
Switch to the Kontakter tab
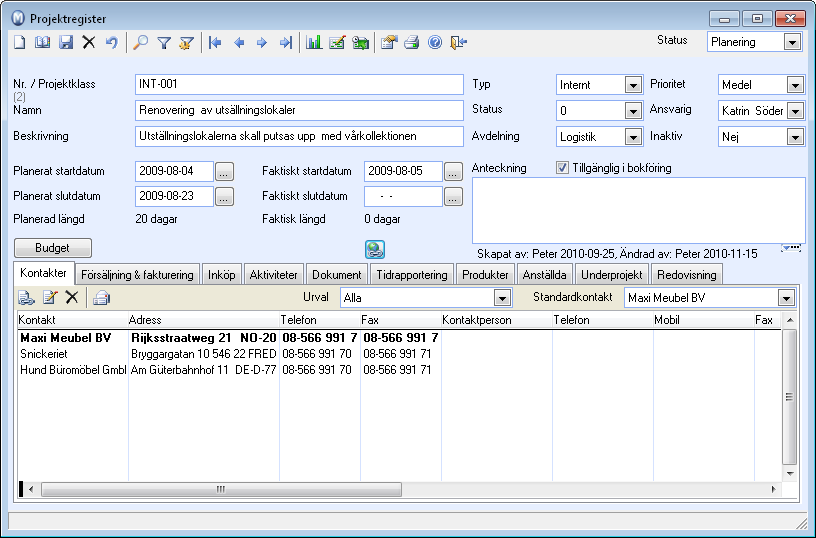(x=44, y=273)
